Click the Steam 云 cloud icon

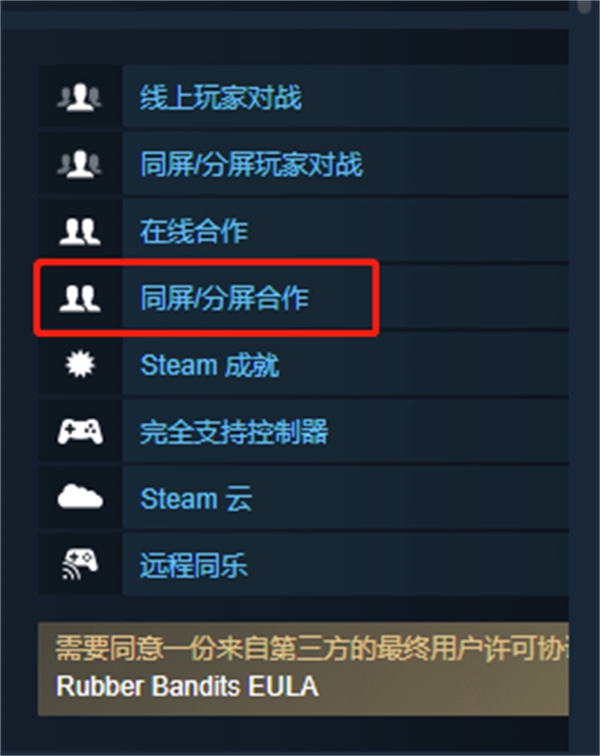[x=80, y=498]
